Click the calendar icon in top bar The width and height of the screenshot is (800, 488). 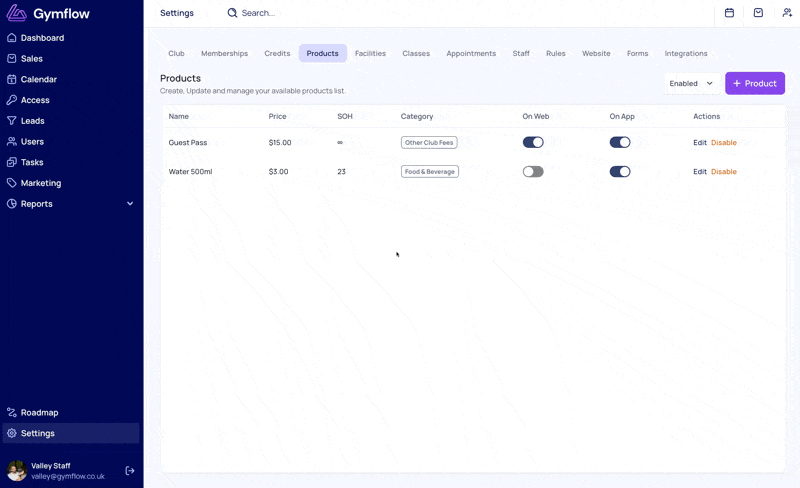pos(729,13)
